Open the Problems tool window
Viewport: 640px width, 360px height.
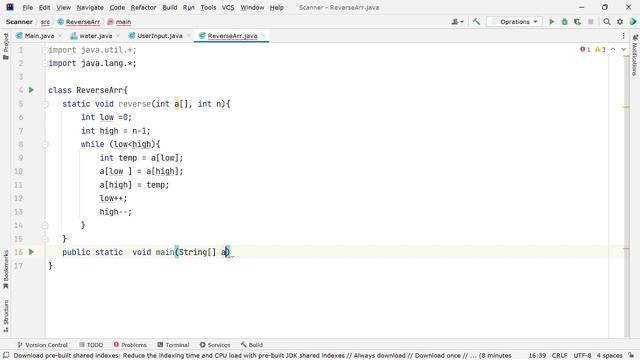[130, 345]
